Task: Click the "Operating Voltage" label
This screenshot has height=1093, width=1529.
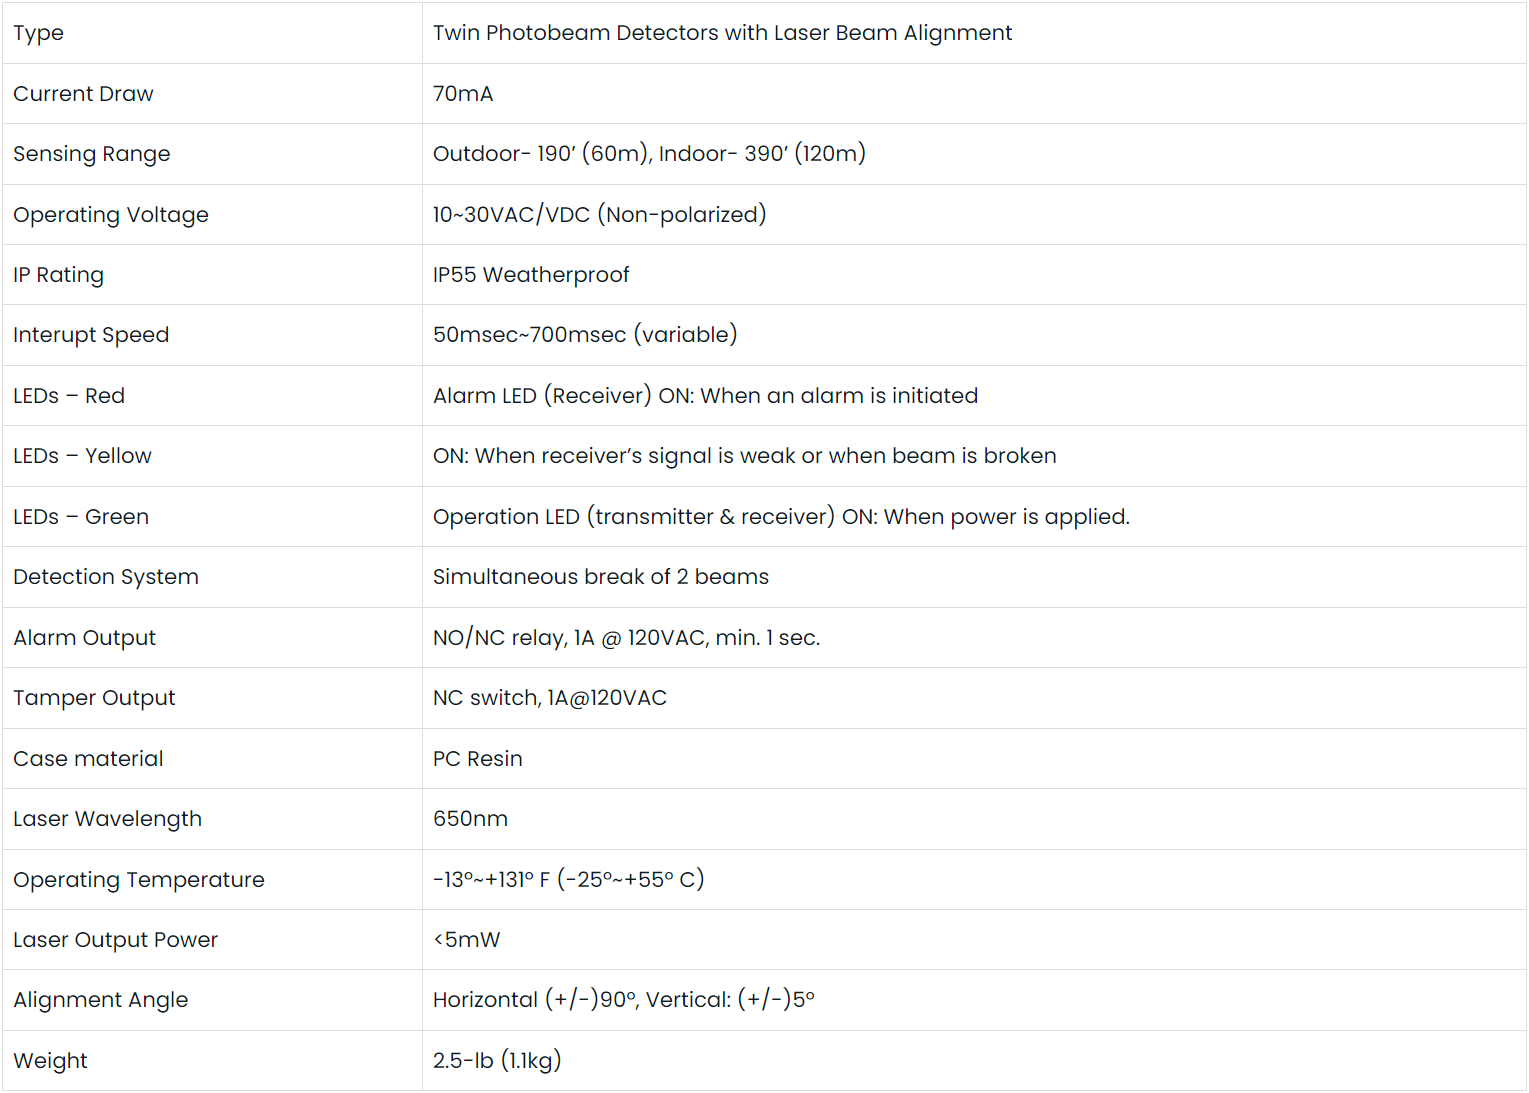Action: click(x=110, y=215)
